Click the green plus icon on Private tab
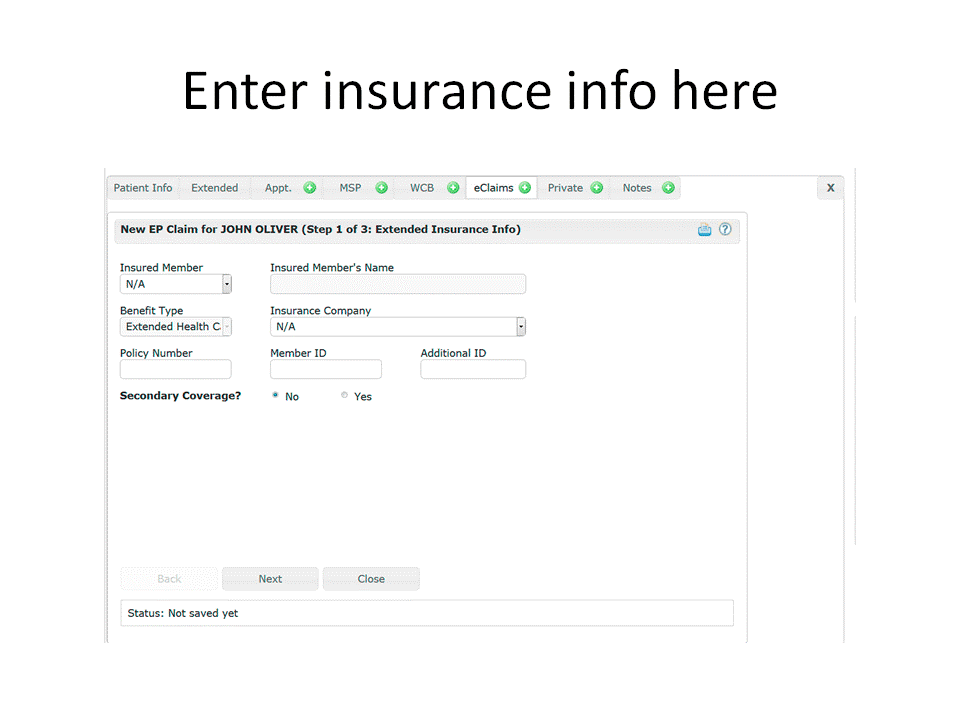The width and height of the screenshot is (960, 720). 597,187
